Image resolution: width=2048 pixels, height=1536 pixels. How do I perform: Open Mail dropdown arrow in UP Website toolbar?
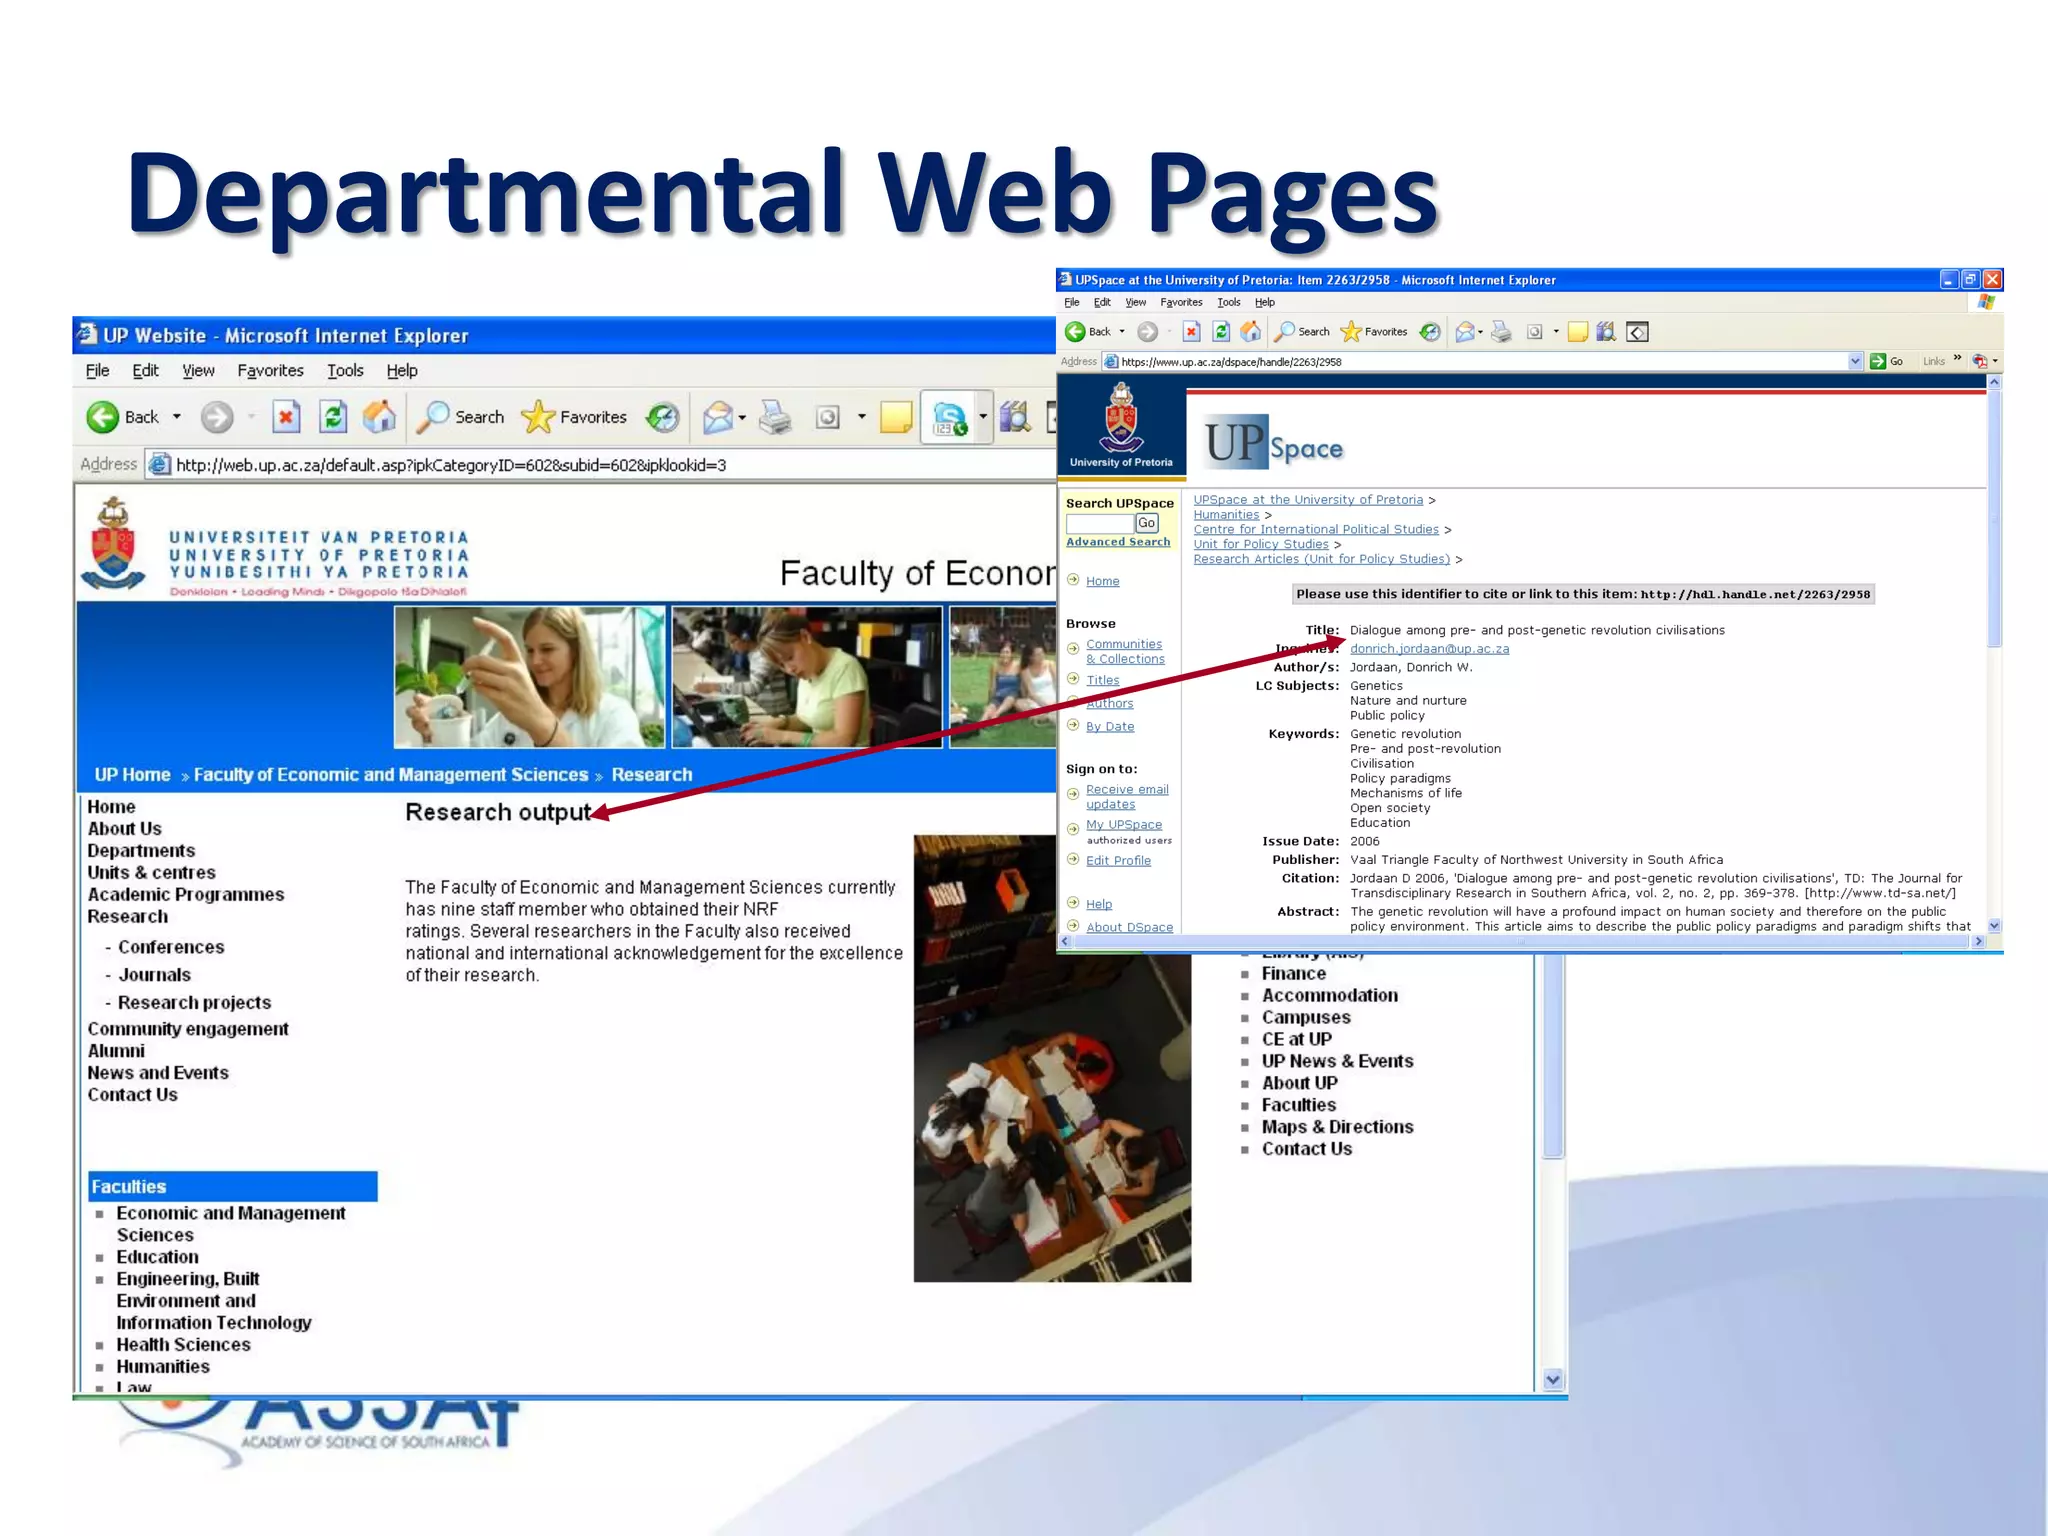(x=742, y=418)
